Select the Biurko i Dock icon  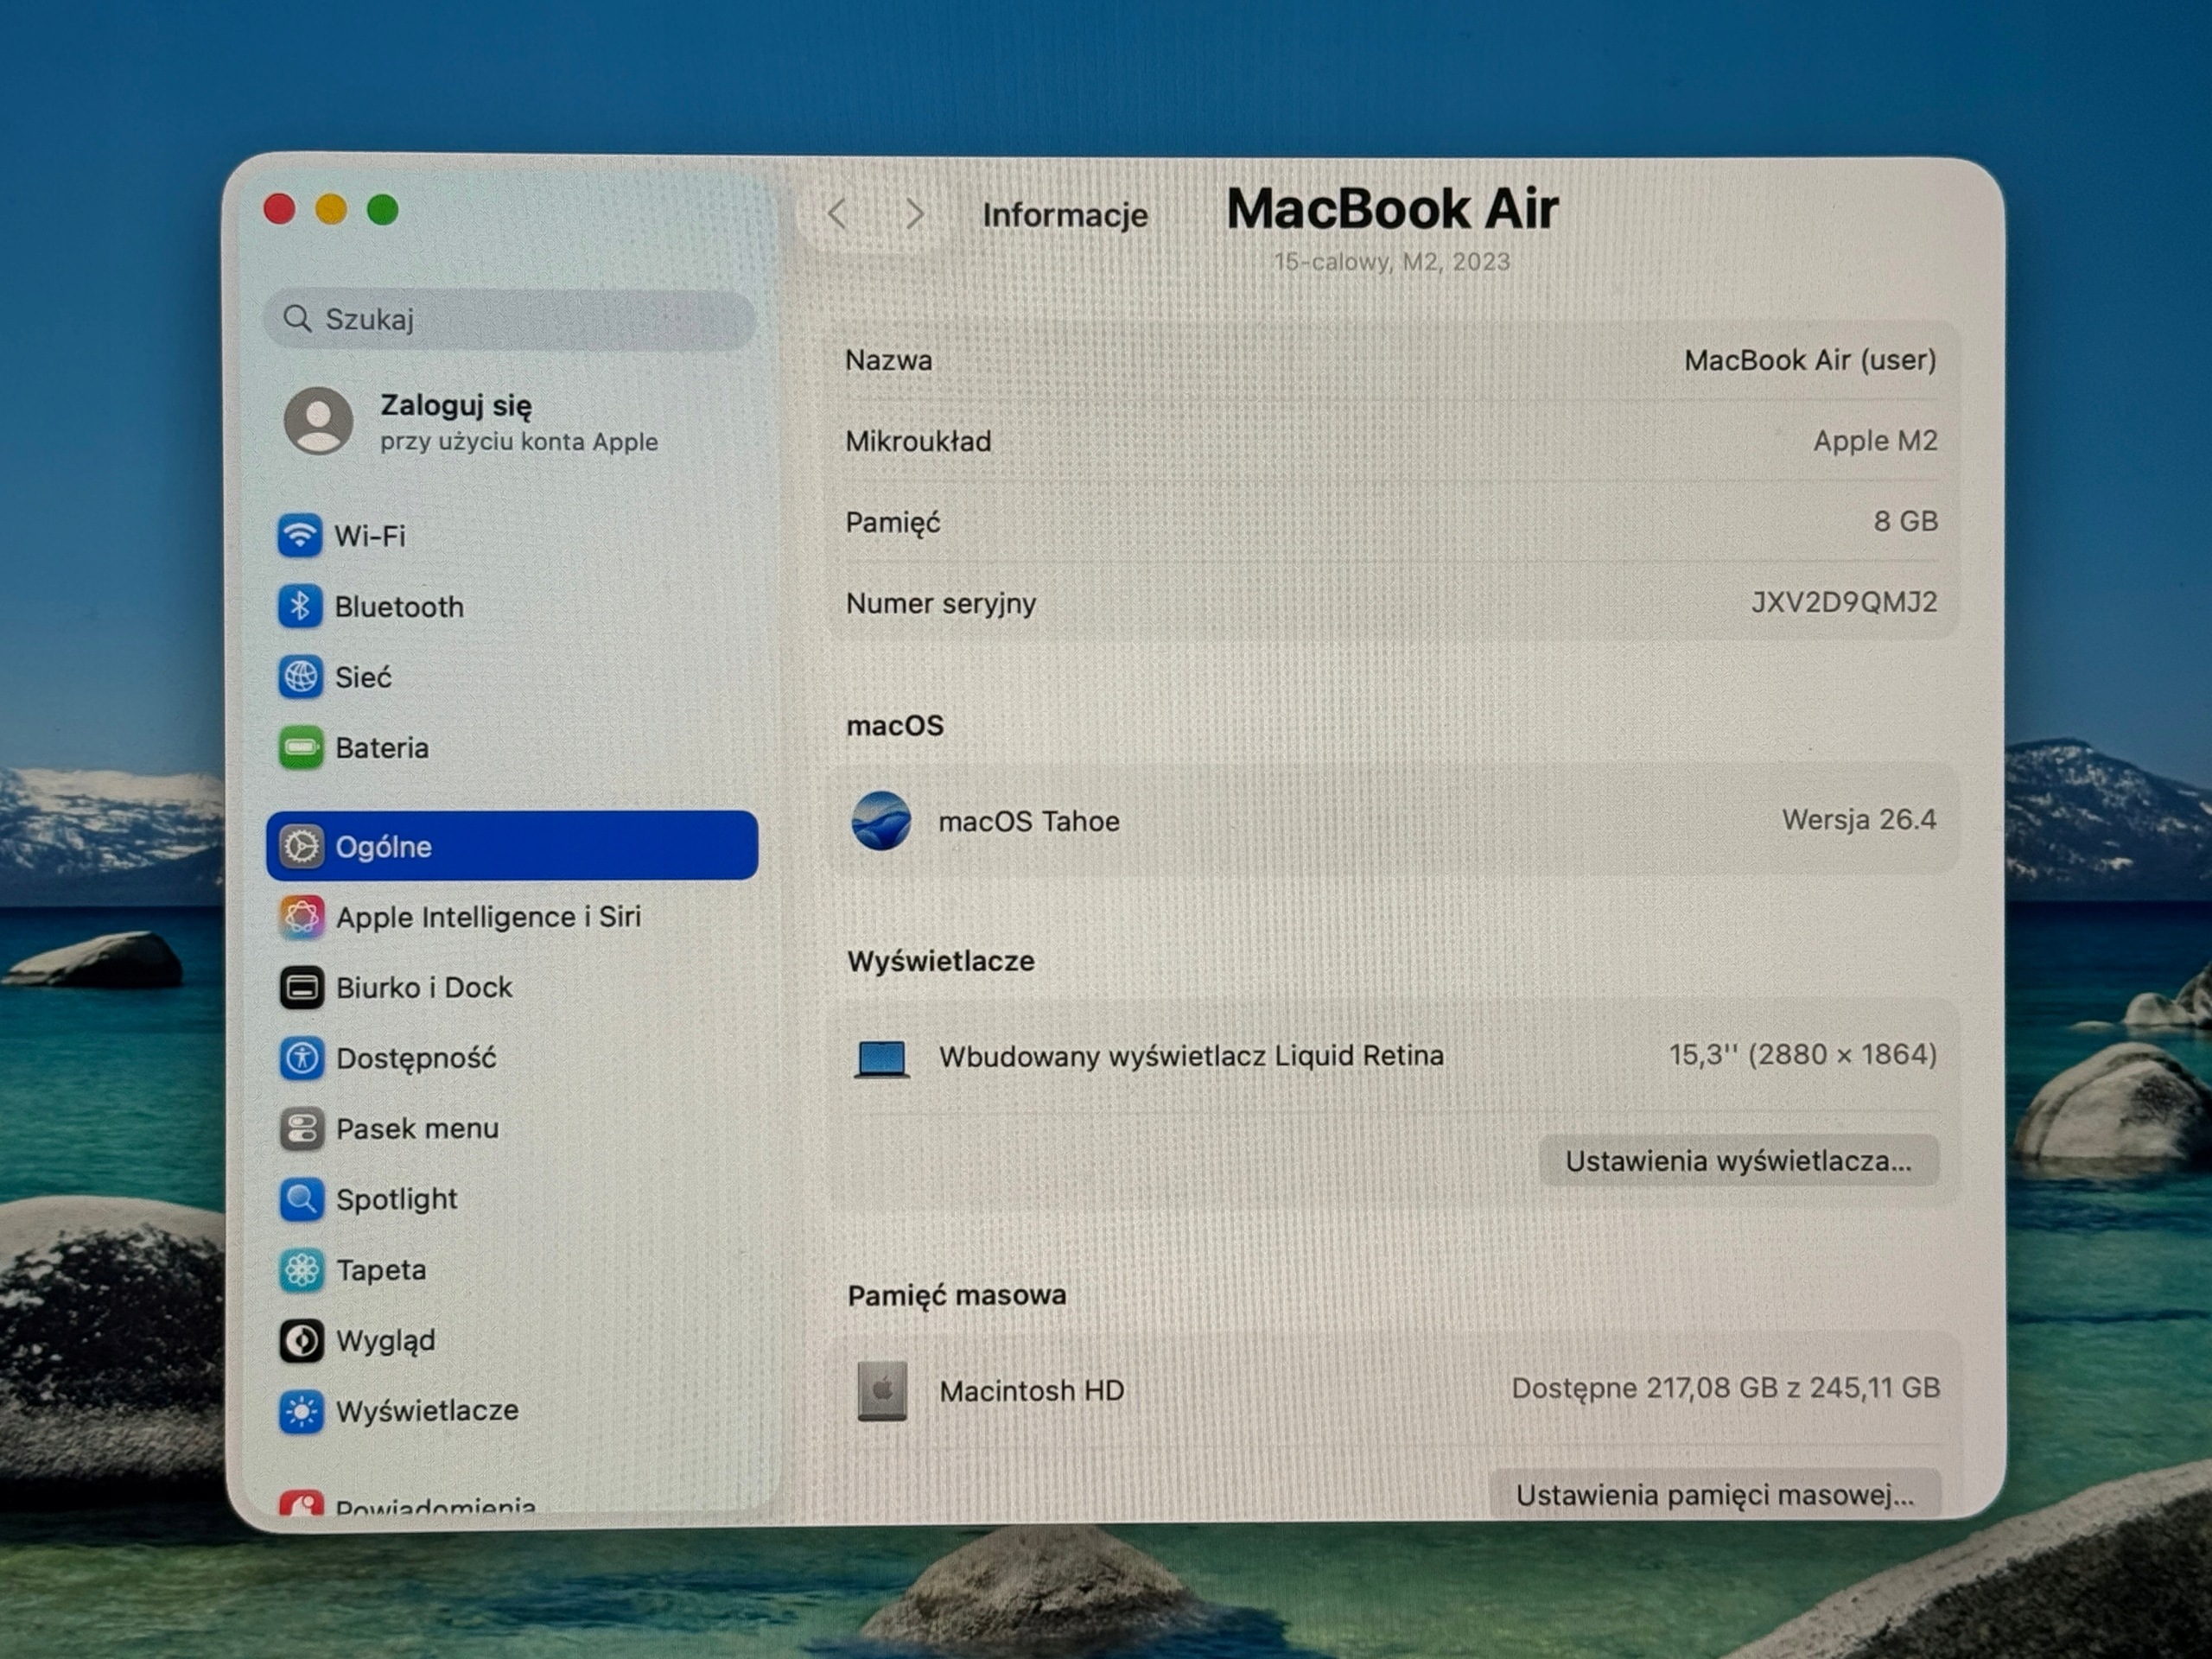301,988
